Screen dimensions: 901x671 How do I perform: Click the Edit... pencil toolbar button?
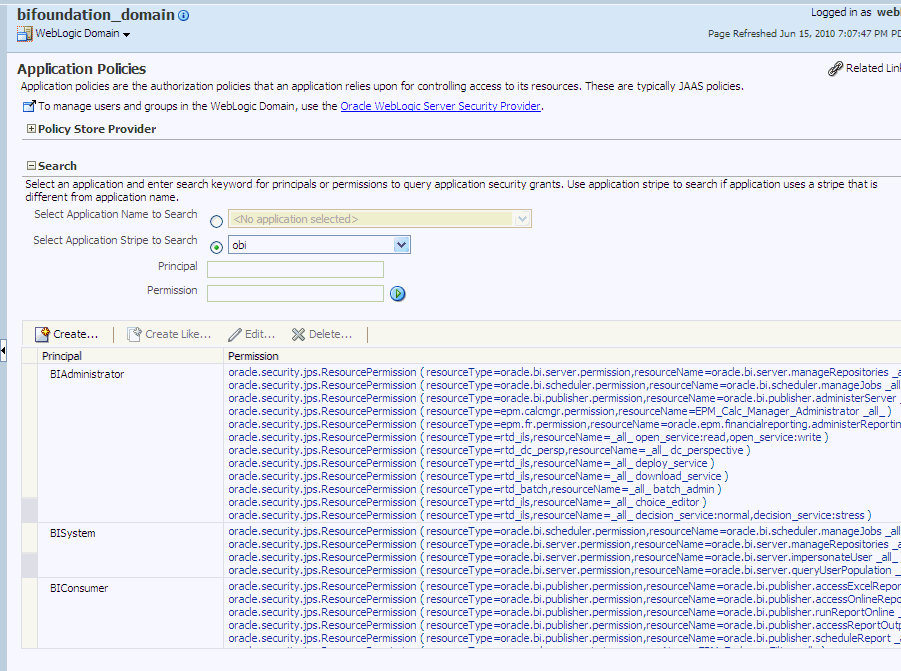pos(252,334)
